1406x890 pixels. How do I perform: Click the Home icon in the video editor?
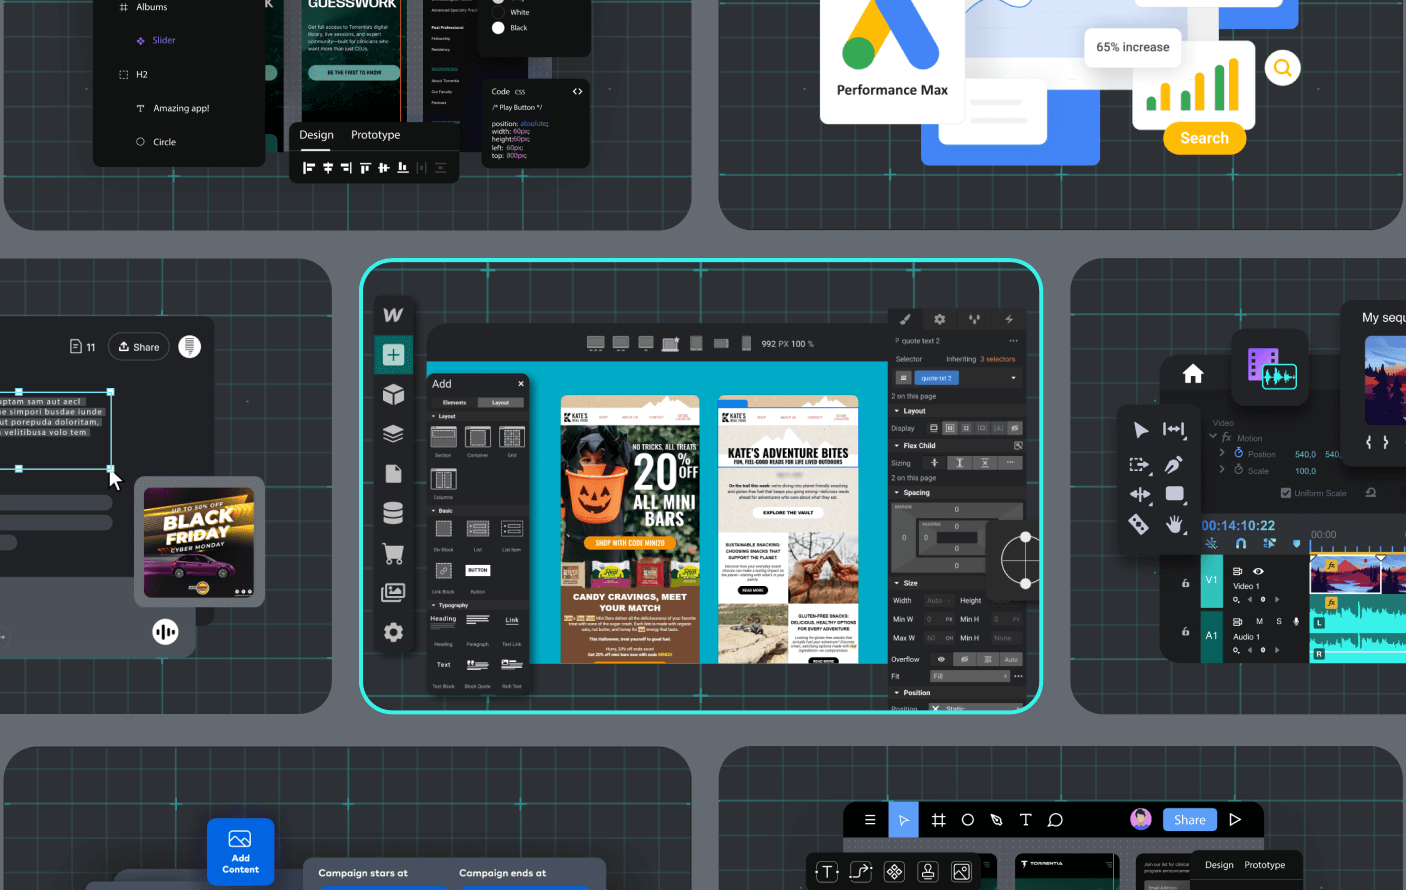[1193, 374]
